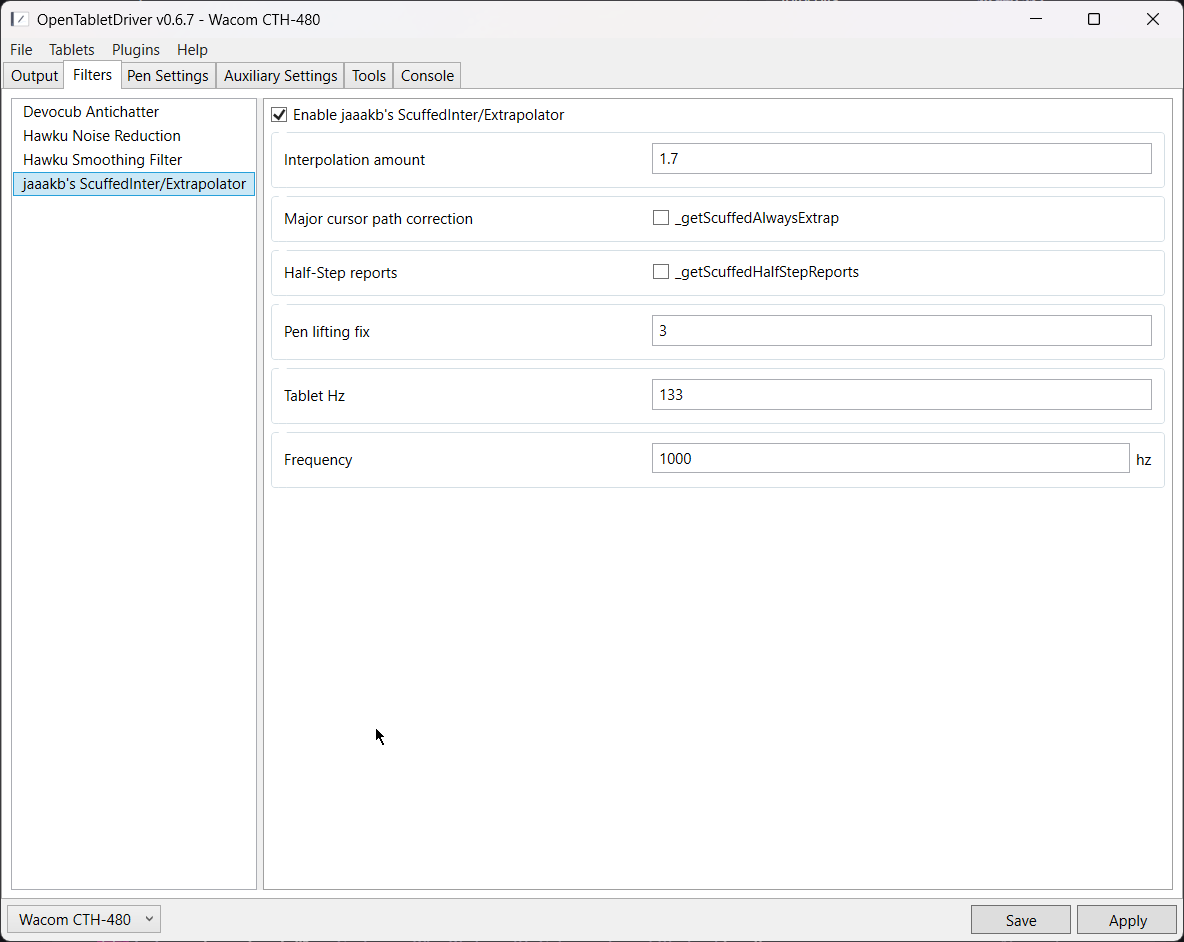1184x942 pixels.
Task: Maximize the OpenTabletDriver window
Action: 1093,19
